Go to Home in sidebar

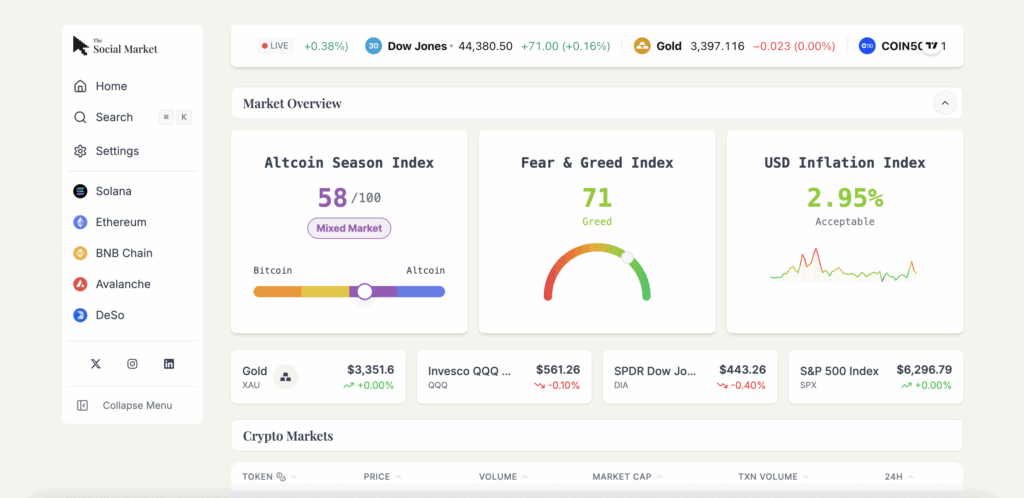pos(110,86)
